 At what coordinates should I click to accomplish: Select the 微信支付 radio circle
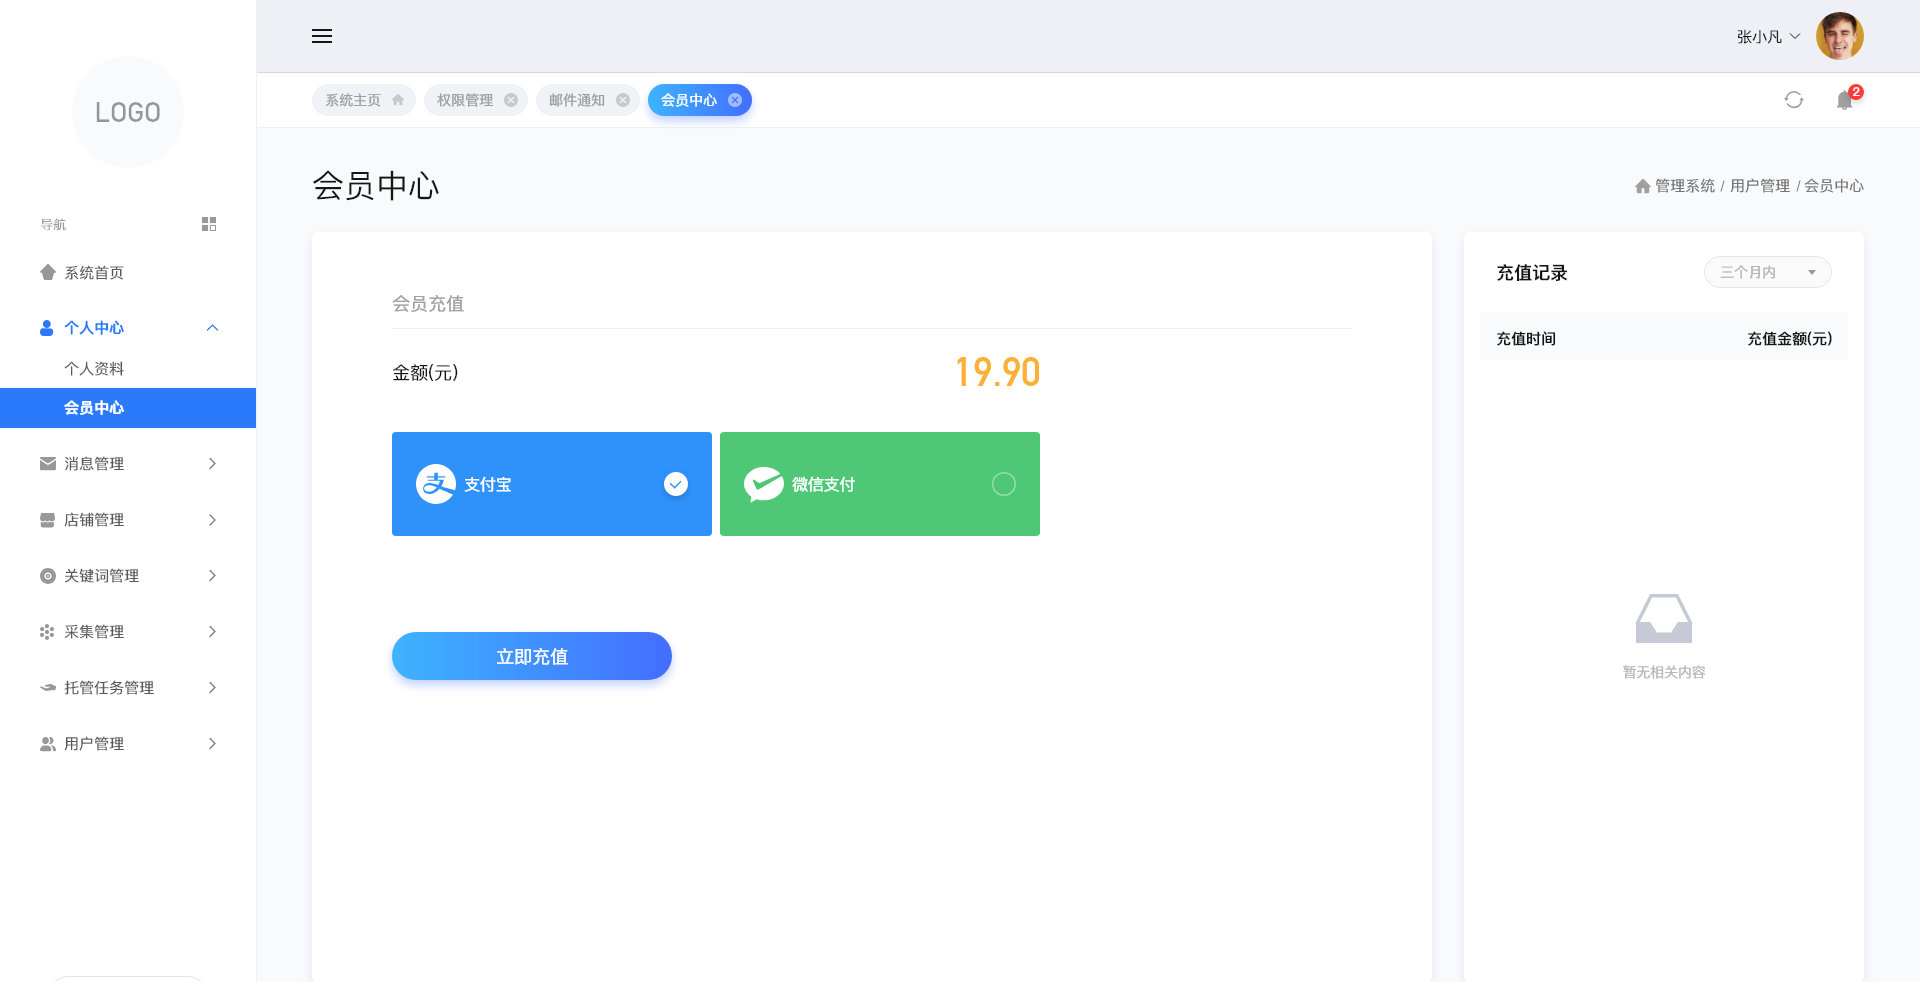click(1004, 484)
